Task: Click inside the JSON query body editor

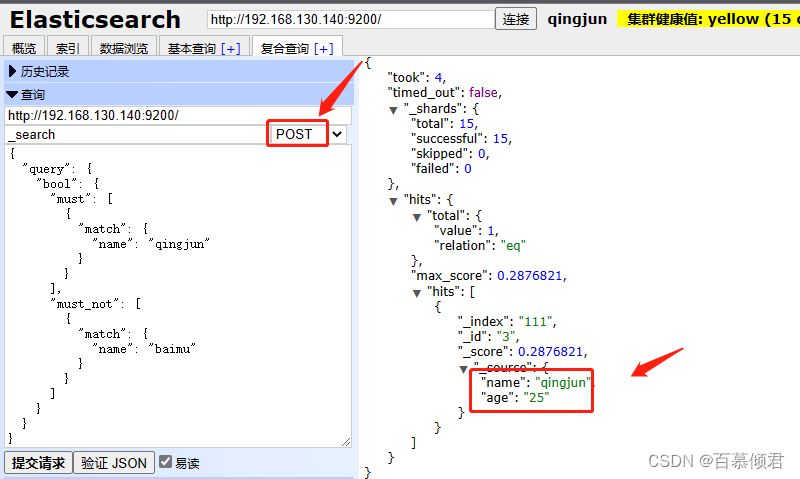Action: point(178,296)
